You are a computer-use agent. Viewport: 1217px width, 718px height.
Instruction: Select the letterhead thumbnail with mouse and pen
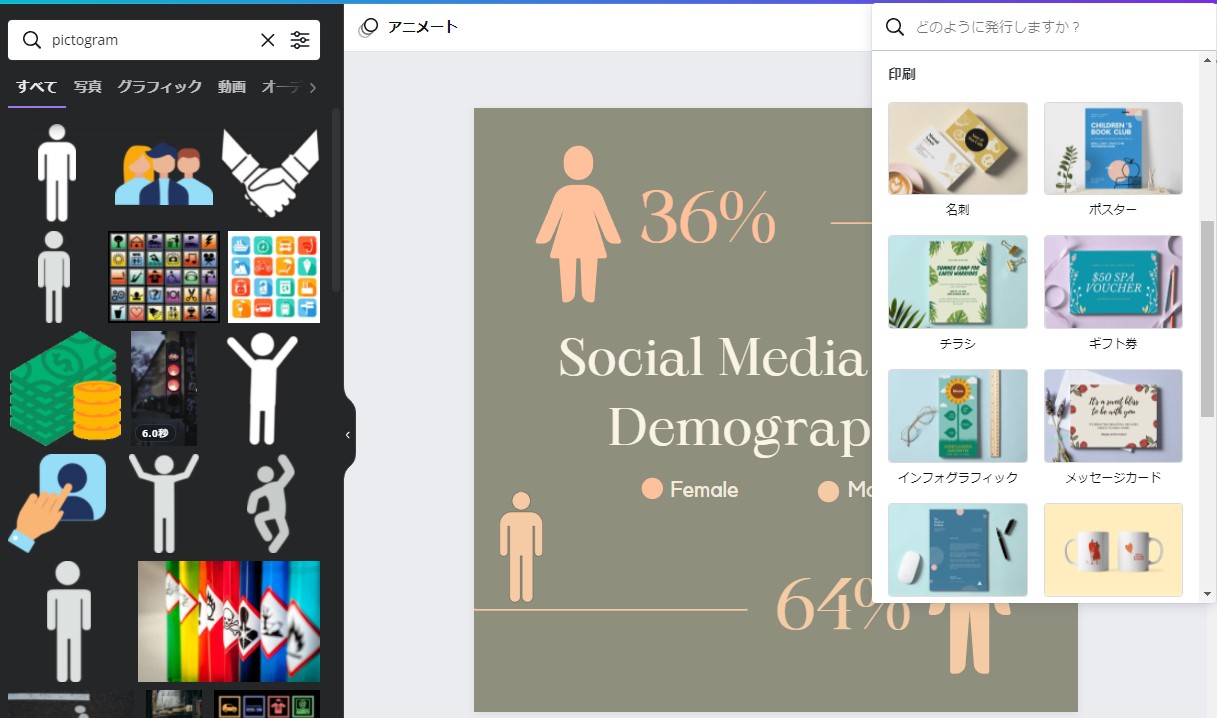[958, 550]
